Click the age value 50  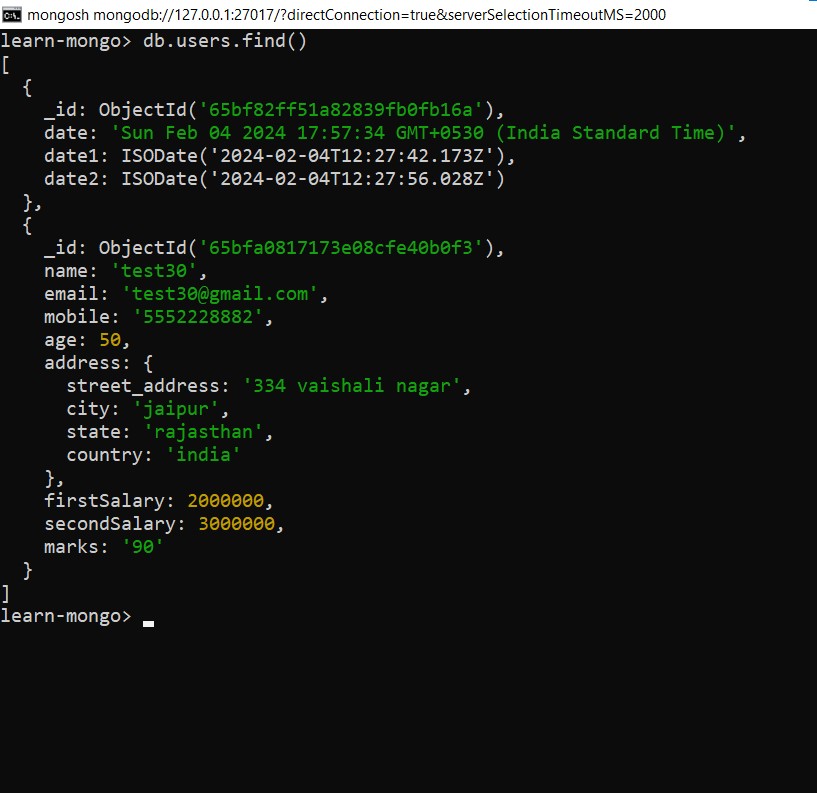110,340
